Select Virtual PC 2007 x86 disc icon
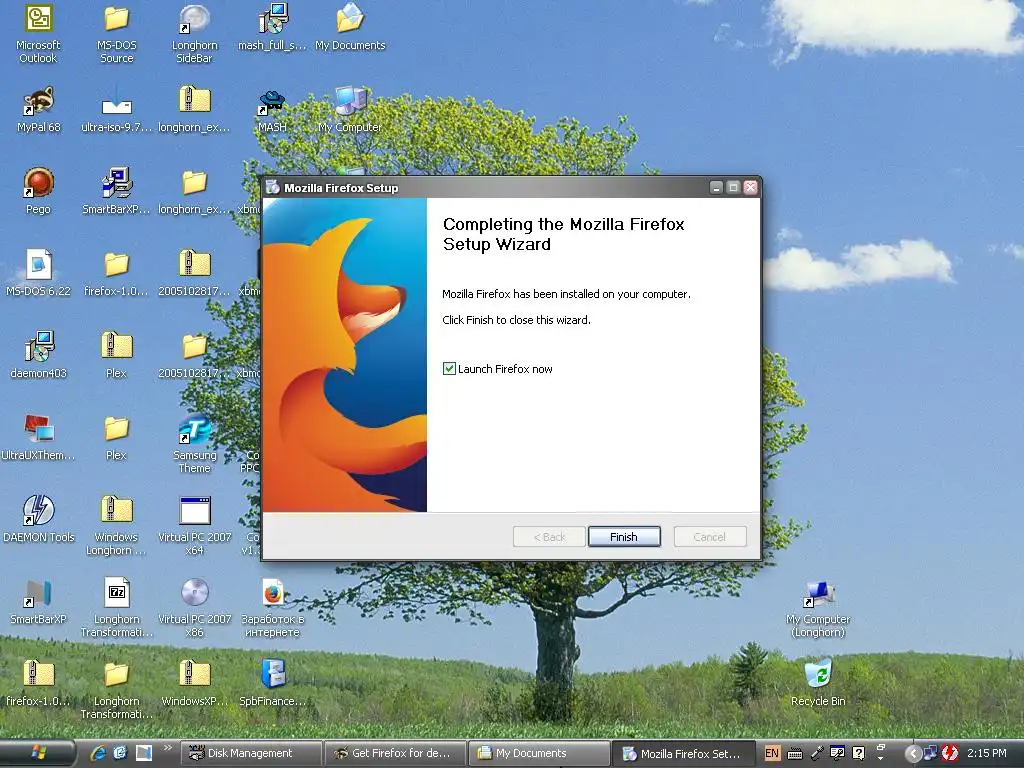This screenshot has width=1024, height=768. [x=194, y=592]
